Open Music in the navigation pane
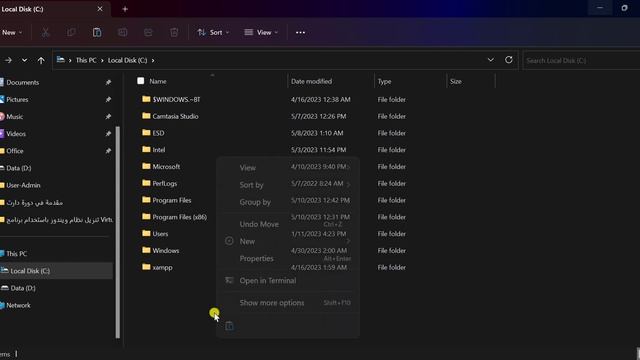 (x=14, y=117)
